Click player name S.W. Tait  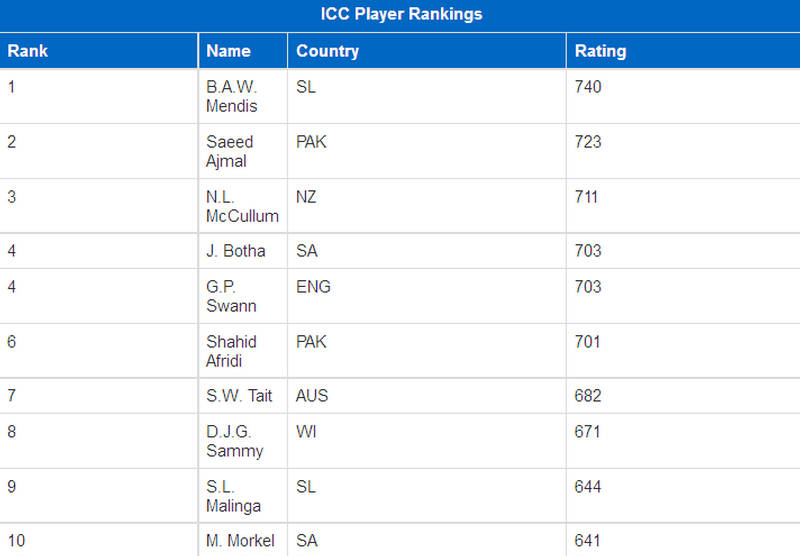tap(239, 395)
